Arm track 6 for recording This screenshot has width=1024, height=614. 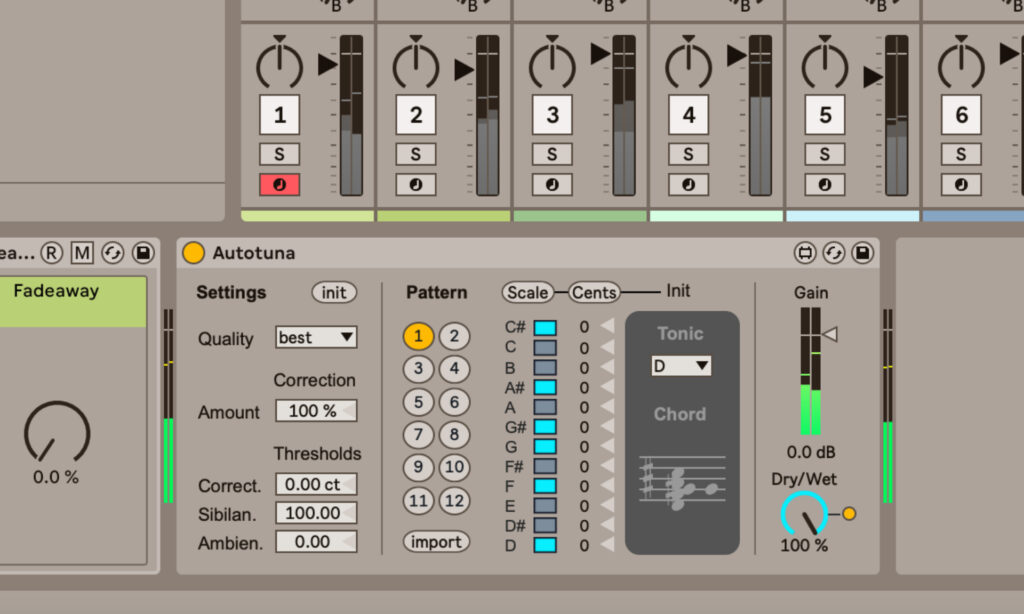961,185
